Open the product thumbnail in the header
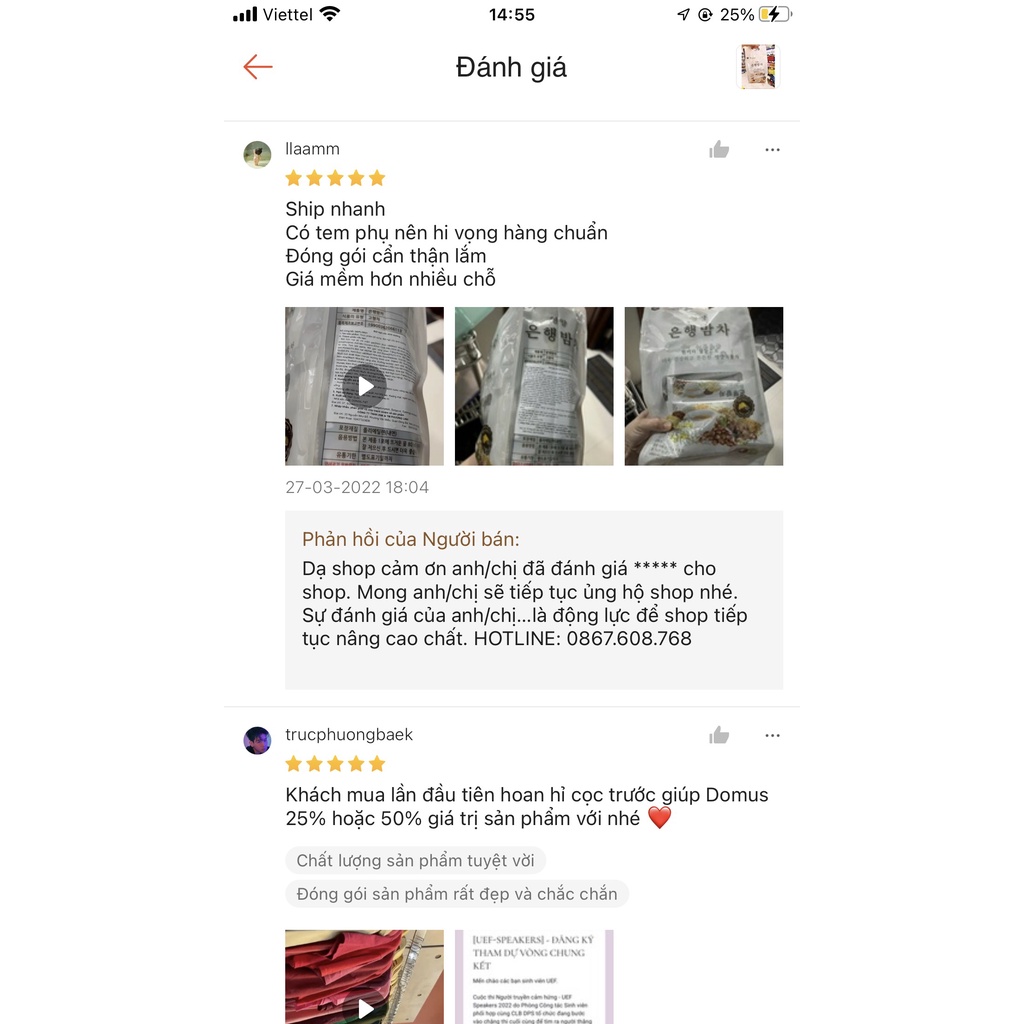 pos(758,67)
